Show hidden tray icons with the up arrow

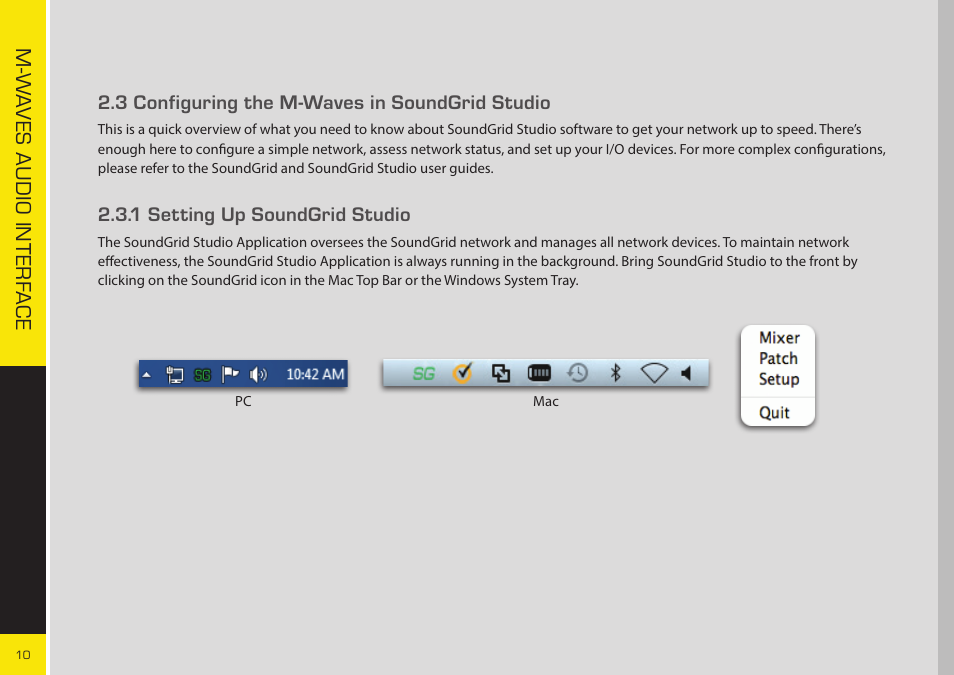[147, 375]
